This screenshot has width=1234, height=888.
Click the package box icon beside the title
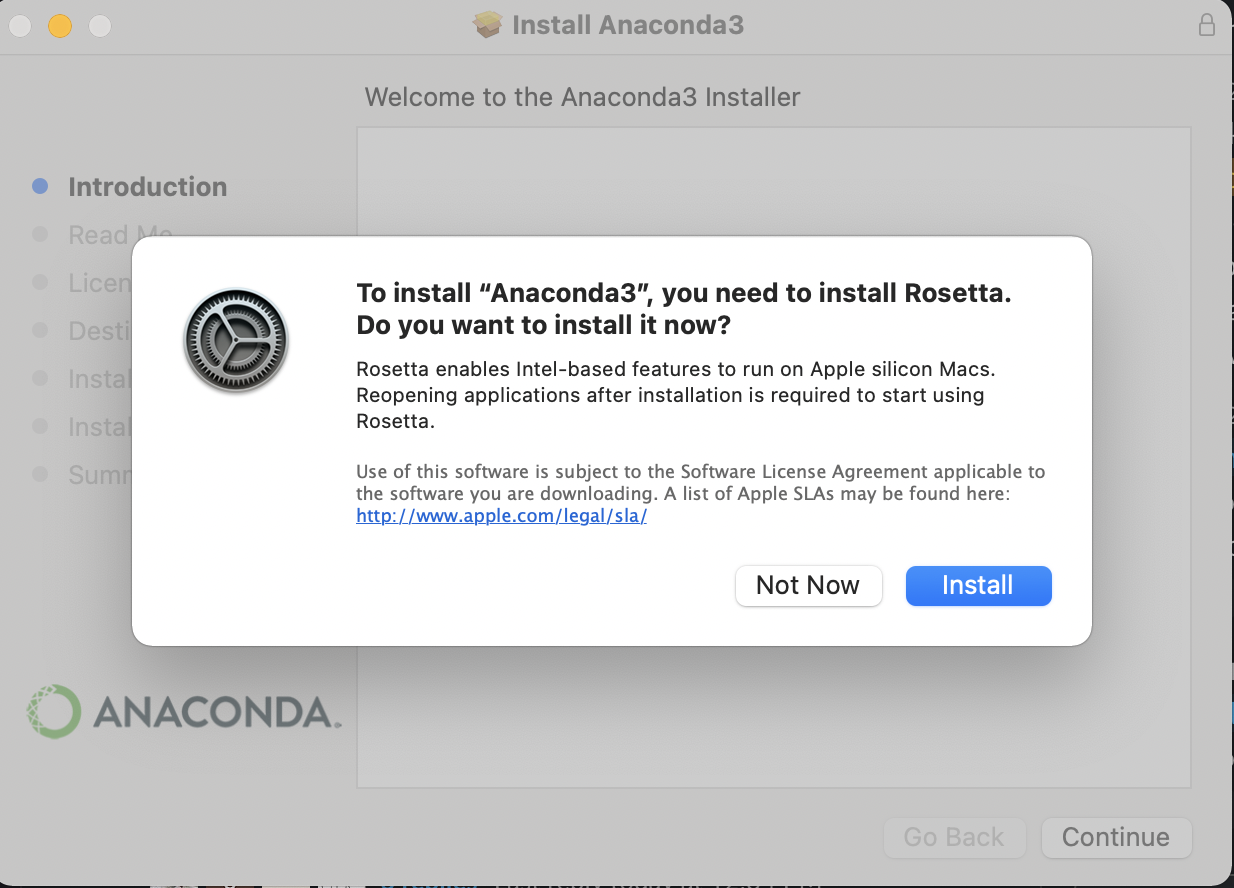(x=488, y=25)
